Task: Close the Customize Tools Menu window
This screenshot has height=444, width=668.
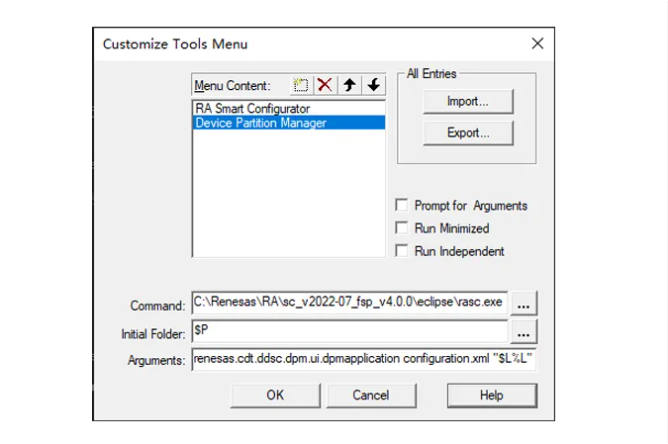Action: pyautogui.click(x=538, y=43)
